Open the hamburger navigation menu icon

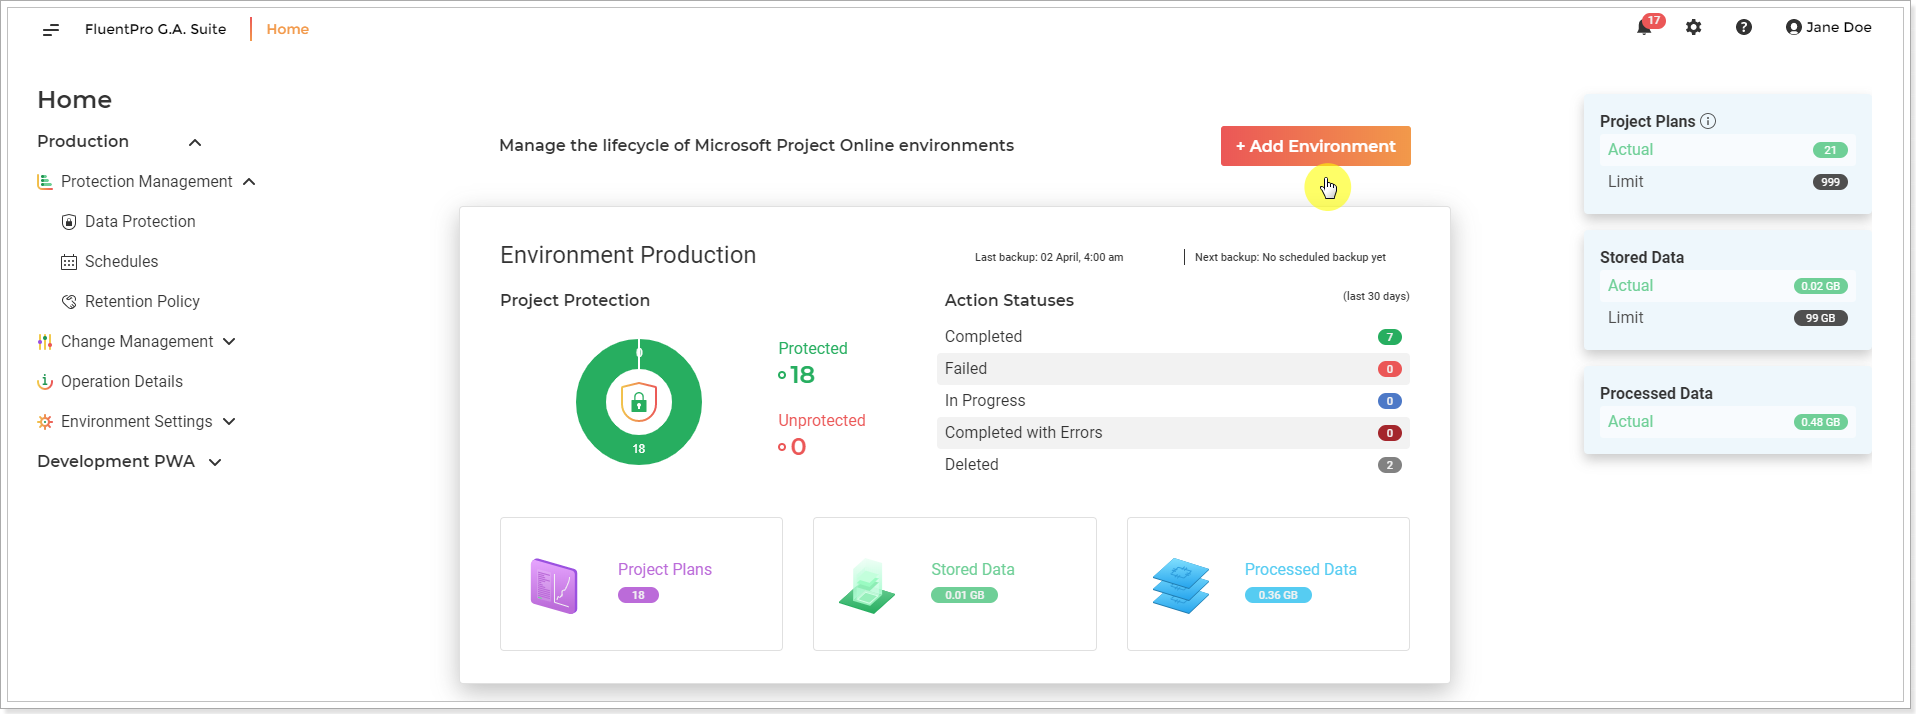51,30
